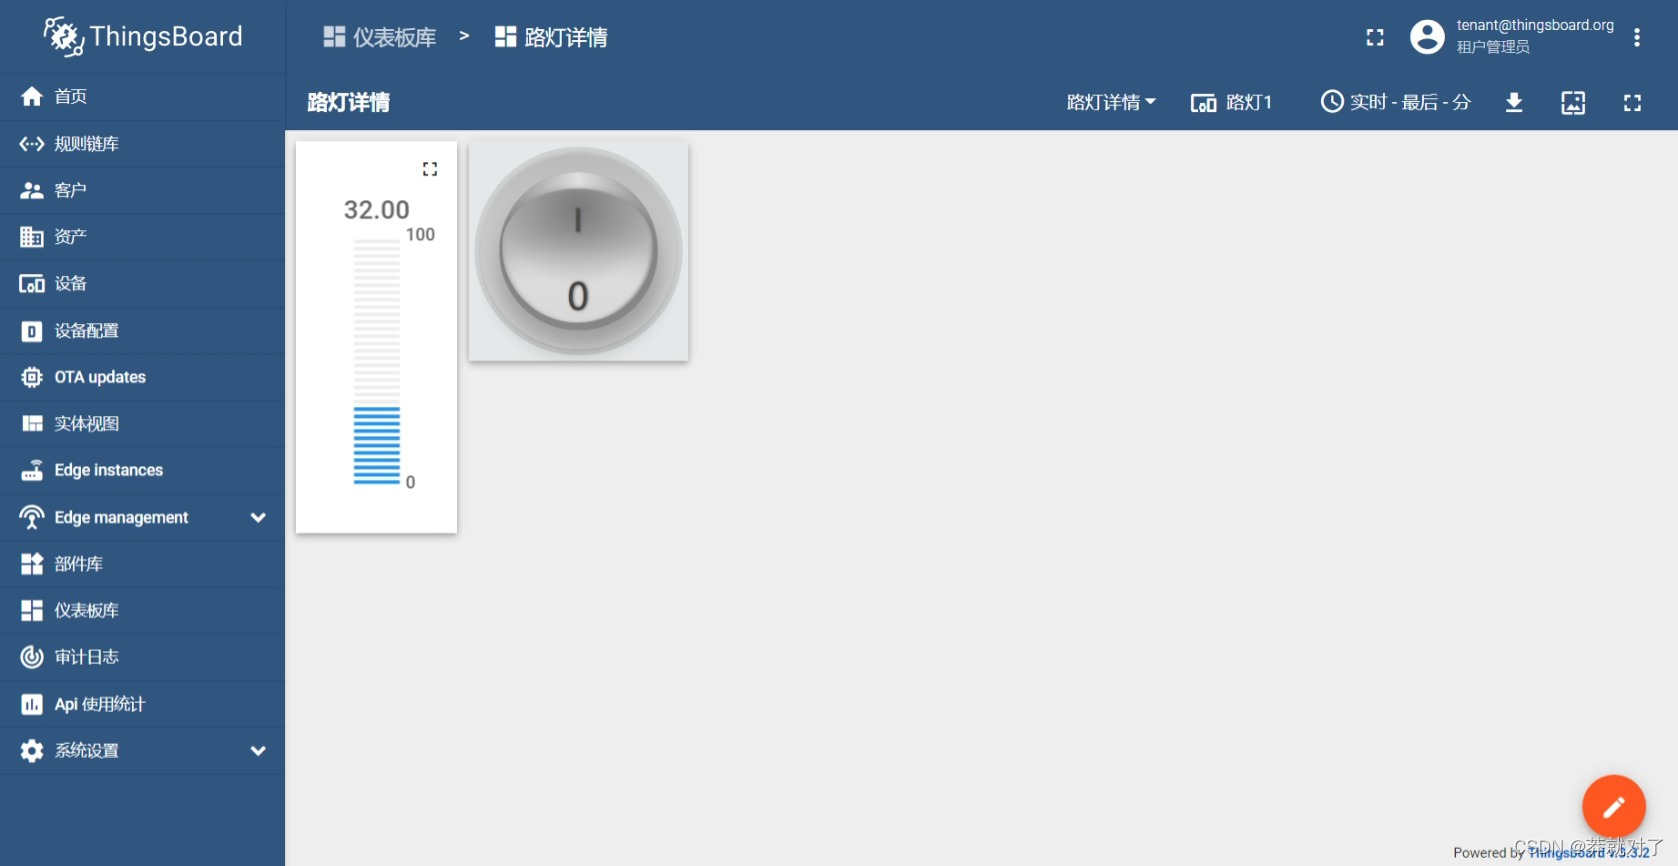Open 规则链库 rule chains
The width and height of the screenshot is (1678, 866).
[x=142, y=144]
